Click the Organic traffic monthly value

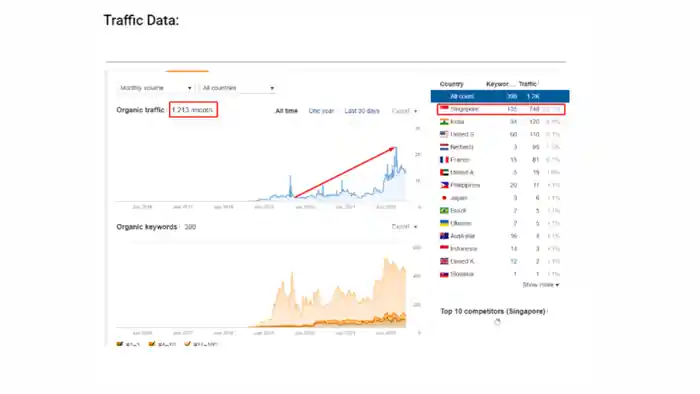tap(193, 110)
